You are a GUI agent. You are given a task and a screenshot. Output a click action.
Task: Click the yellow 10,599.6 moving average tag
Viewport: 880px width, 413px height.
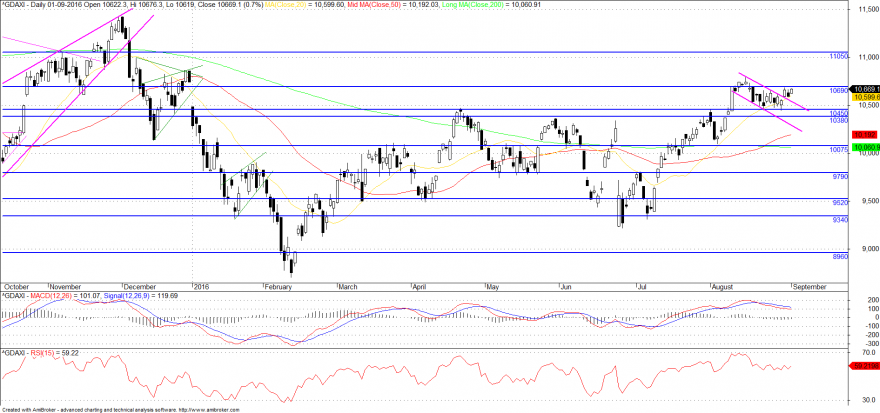tap(865, 97)
